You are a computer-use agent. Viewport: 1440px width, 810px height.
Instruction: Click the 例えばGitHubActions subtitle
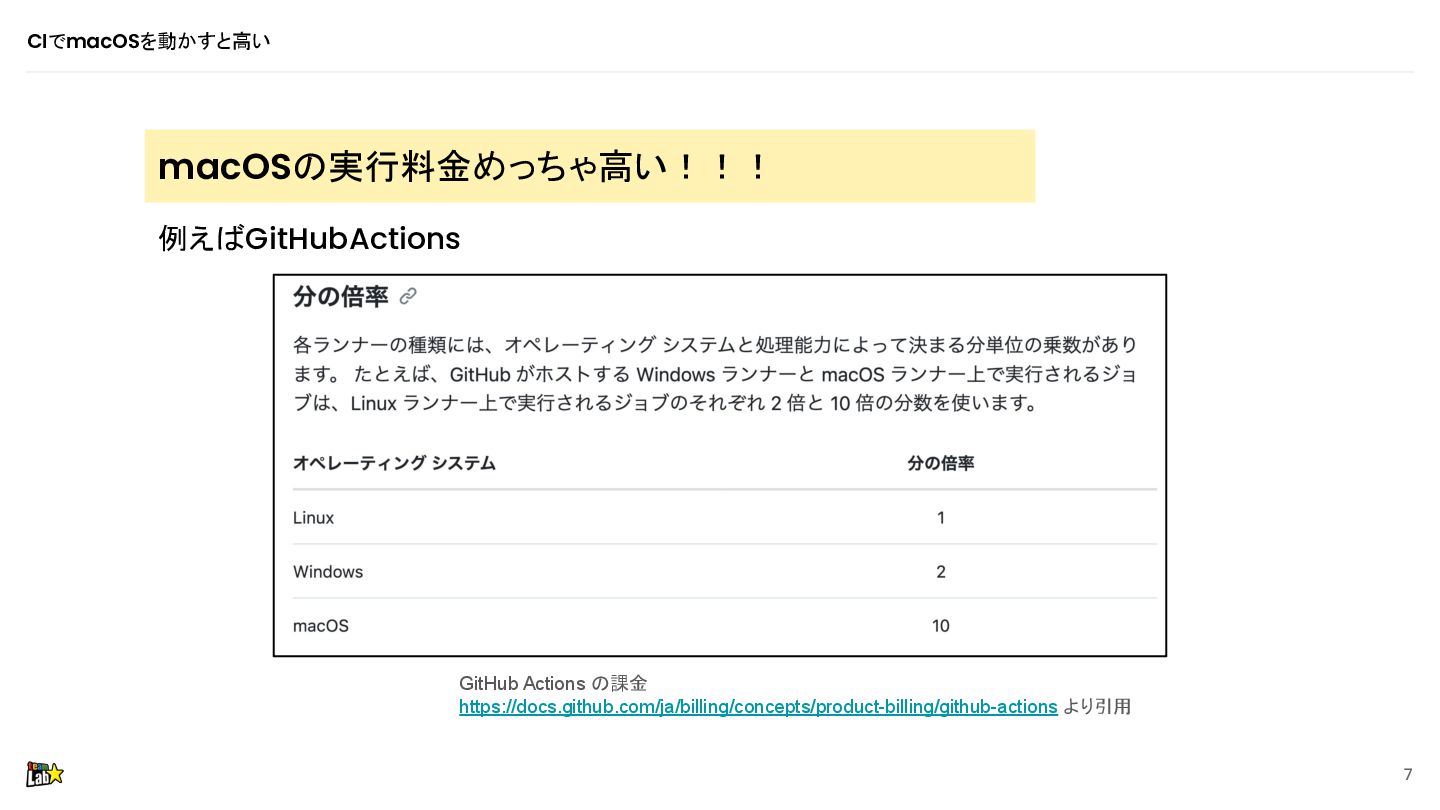(x=309, y=239)
